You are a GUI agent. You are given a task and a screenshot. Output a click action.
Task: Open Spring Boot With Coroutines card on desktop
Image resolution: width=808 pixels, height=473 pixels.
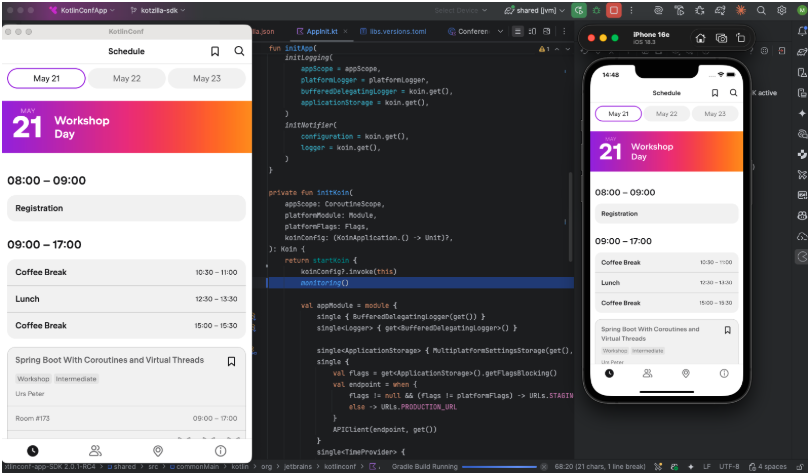tap(126, 393)
